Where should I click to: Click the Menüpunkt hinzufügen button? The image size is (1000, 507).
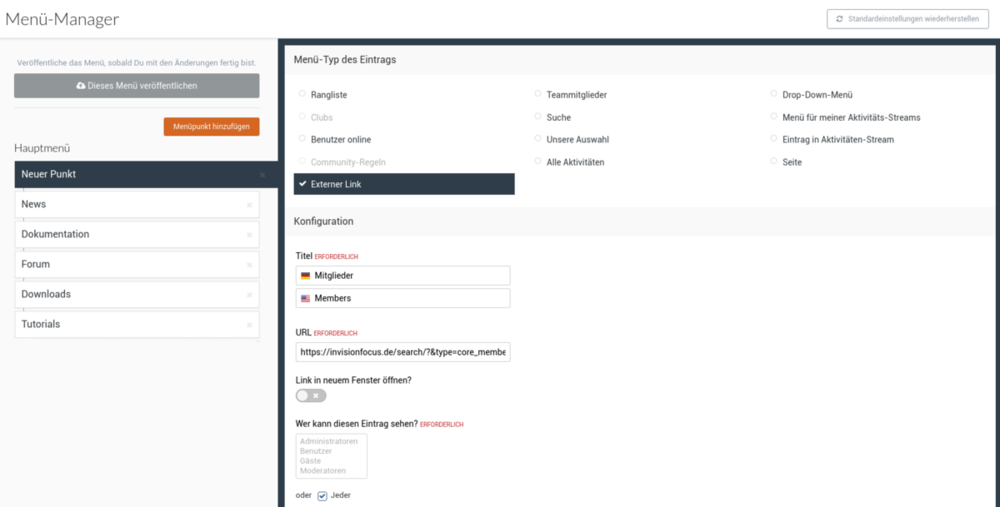pos(211,127)
